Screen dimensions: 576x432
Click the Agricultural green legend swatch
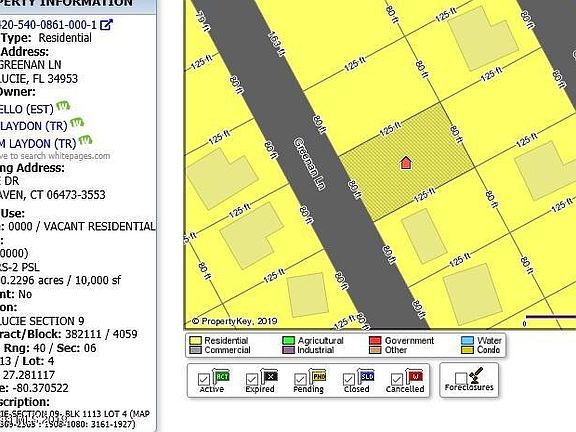(x=288, y=341)
